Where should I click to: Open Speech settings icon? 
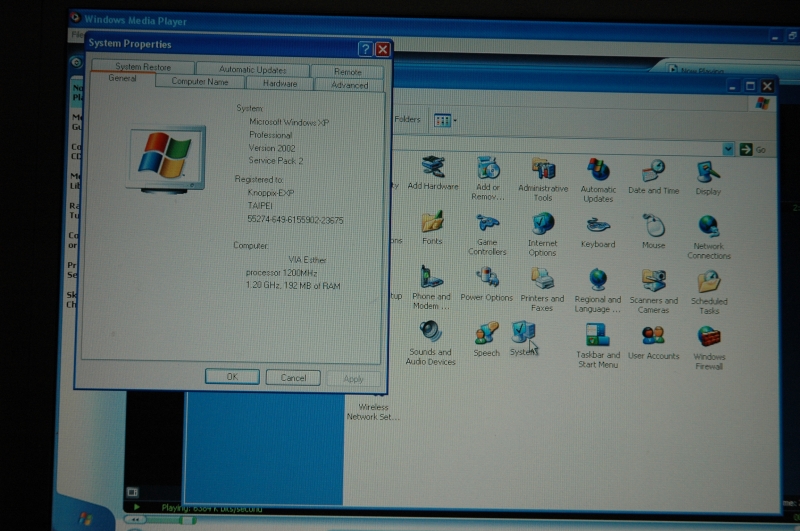pyautogui.click(x=486, y=339)
